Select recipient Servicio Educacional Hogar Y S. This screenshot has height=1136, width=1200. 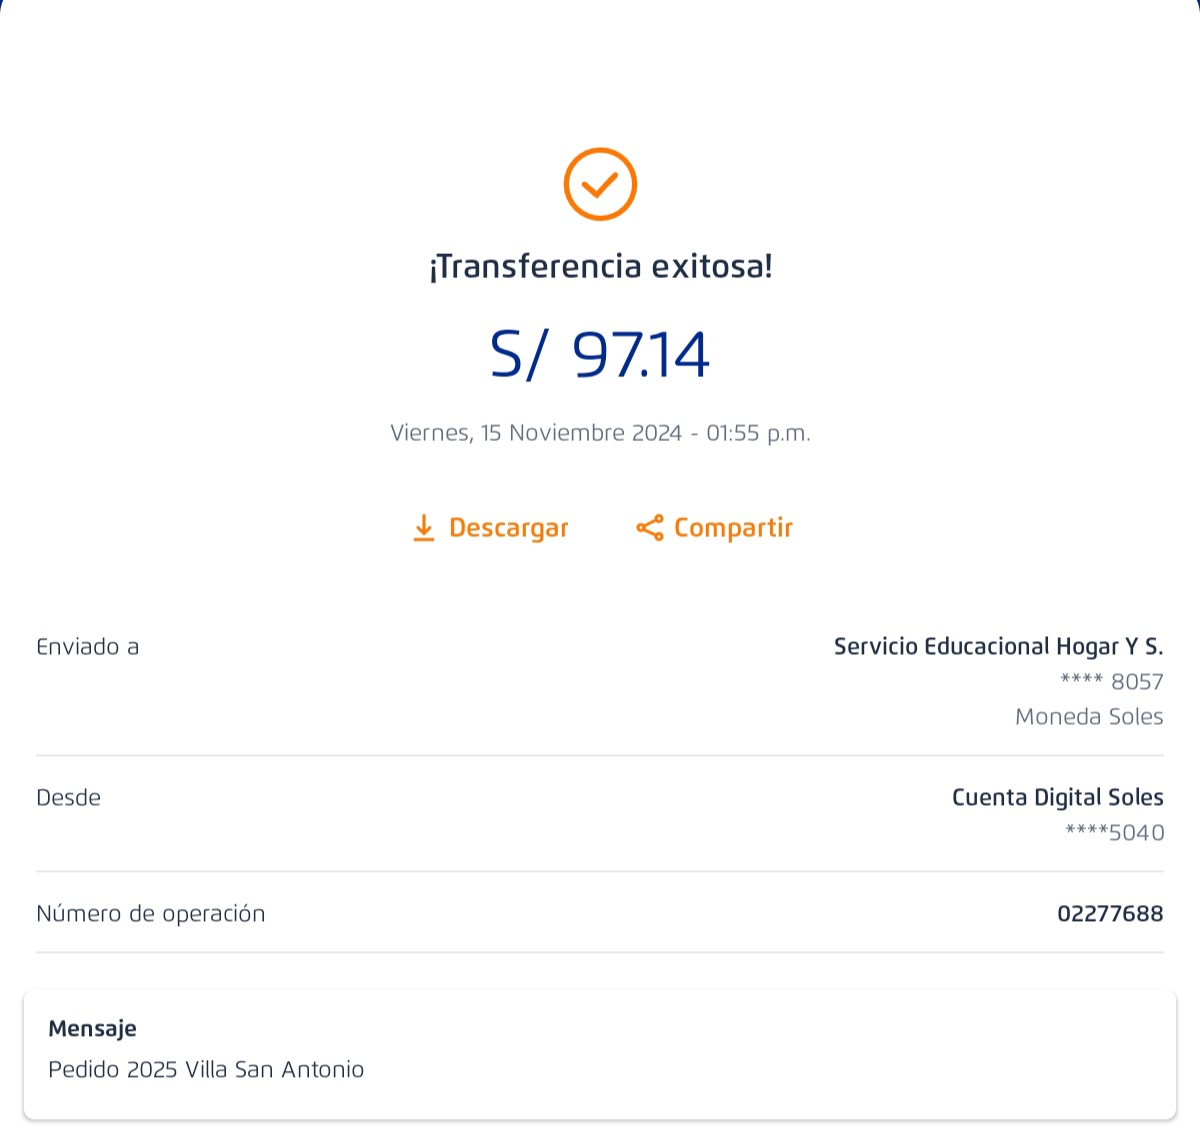coord(998,647)
